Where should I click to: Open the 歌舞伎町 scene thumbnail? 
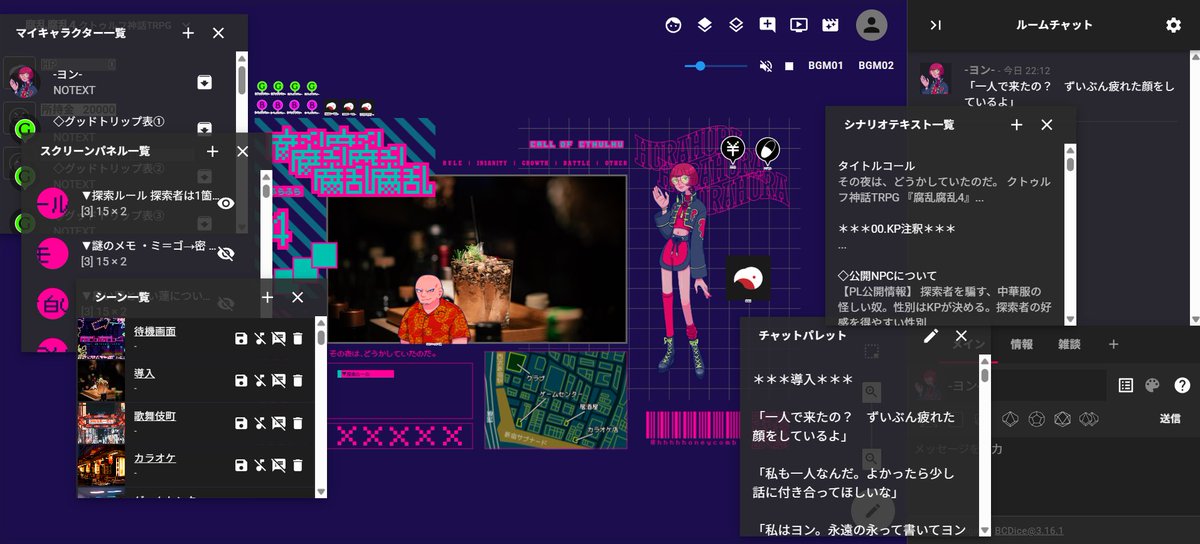click(x=101, y=422)
